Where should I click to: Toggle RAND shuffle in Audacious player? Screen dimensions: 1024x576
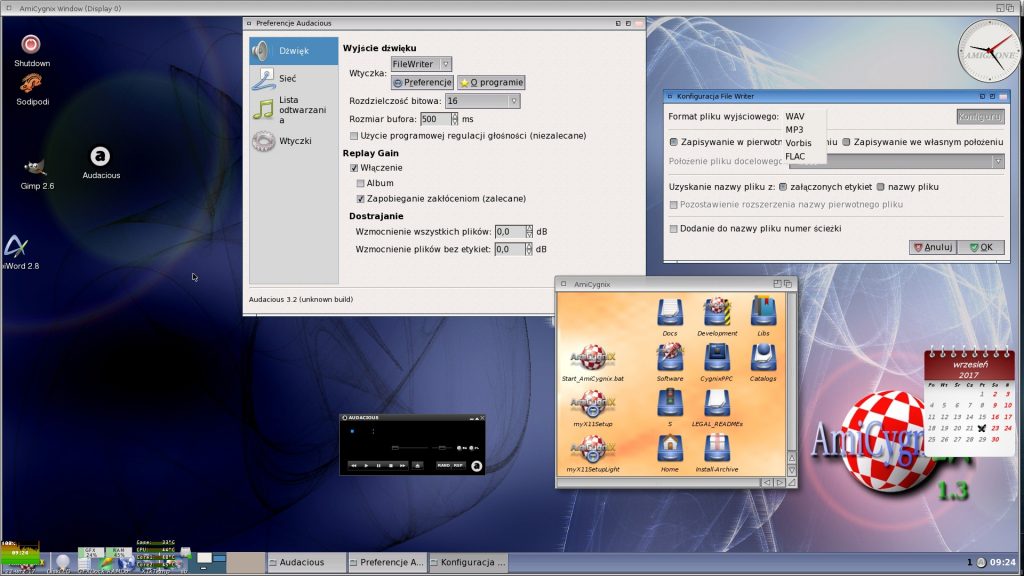[x=443, y=466]
